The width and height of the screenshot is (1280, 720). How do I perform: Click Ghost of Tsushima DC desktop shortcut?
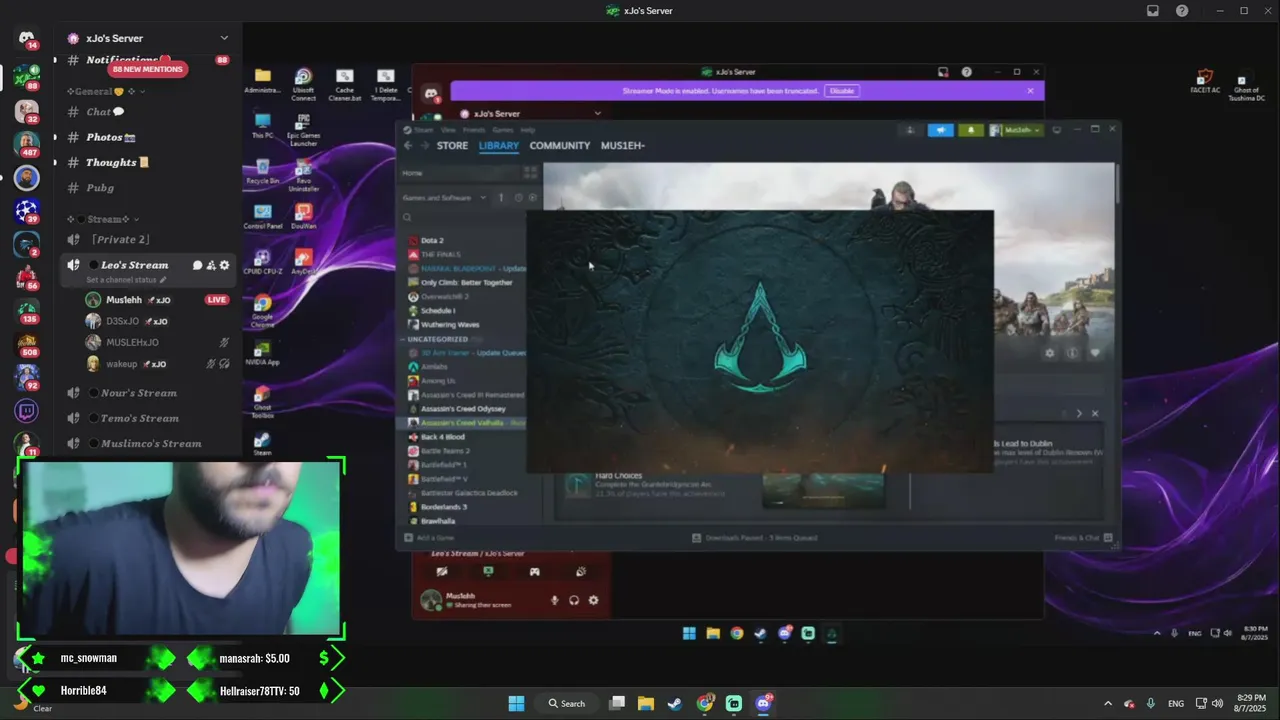[x=1247, y=85]
